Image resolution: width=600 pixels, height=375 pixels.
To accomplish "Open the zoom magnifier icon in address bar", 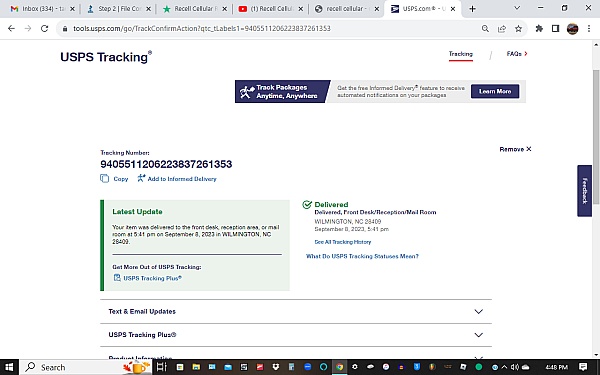I will 485,29.
